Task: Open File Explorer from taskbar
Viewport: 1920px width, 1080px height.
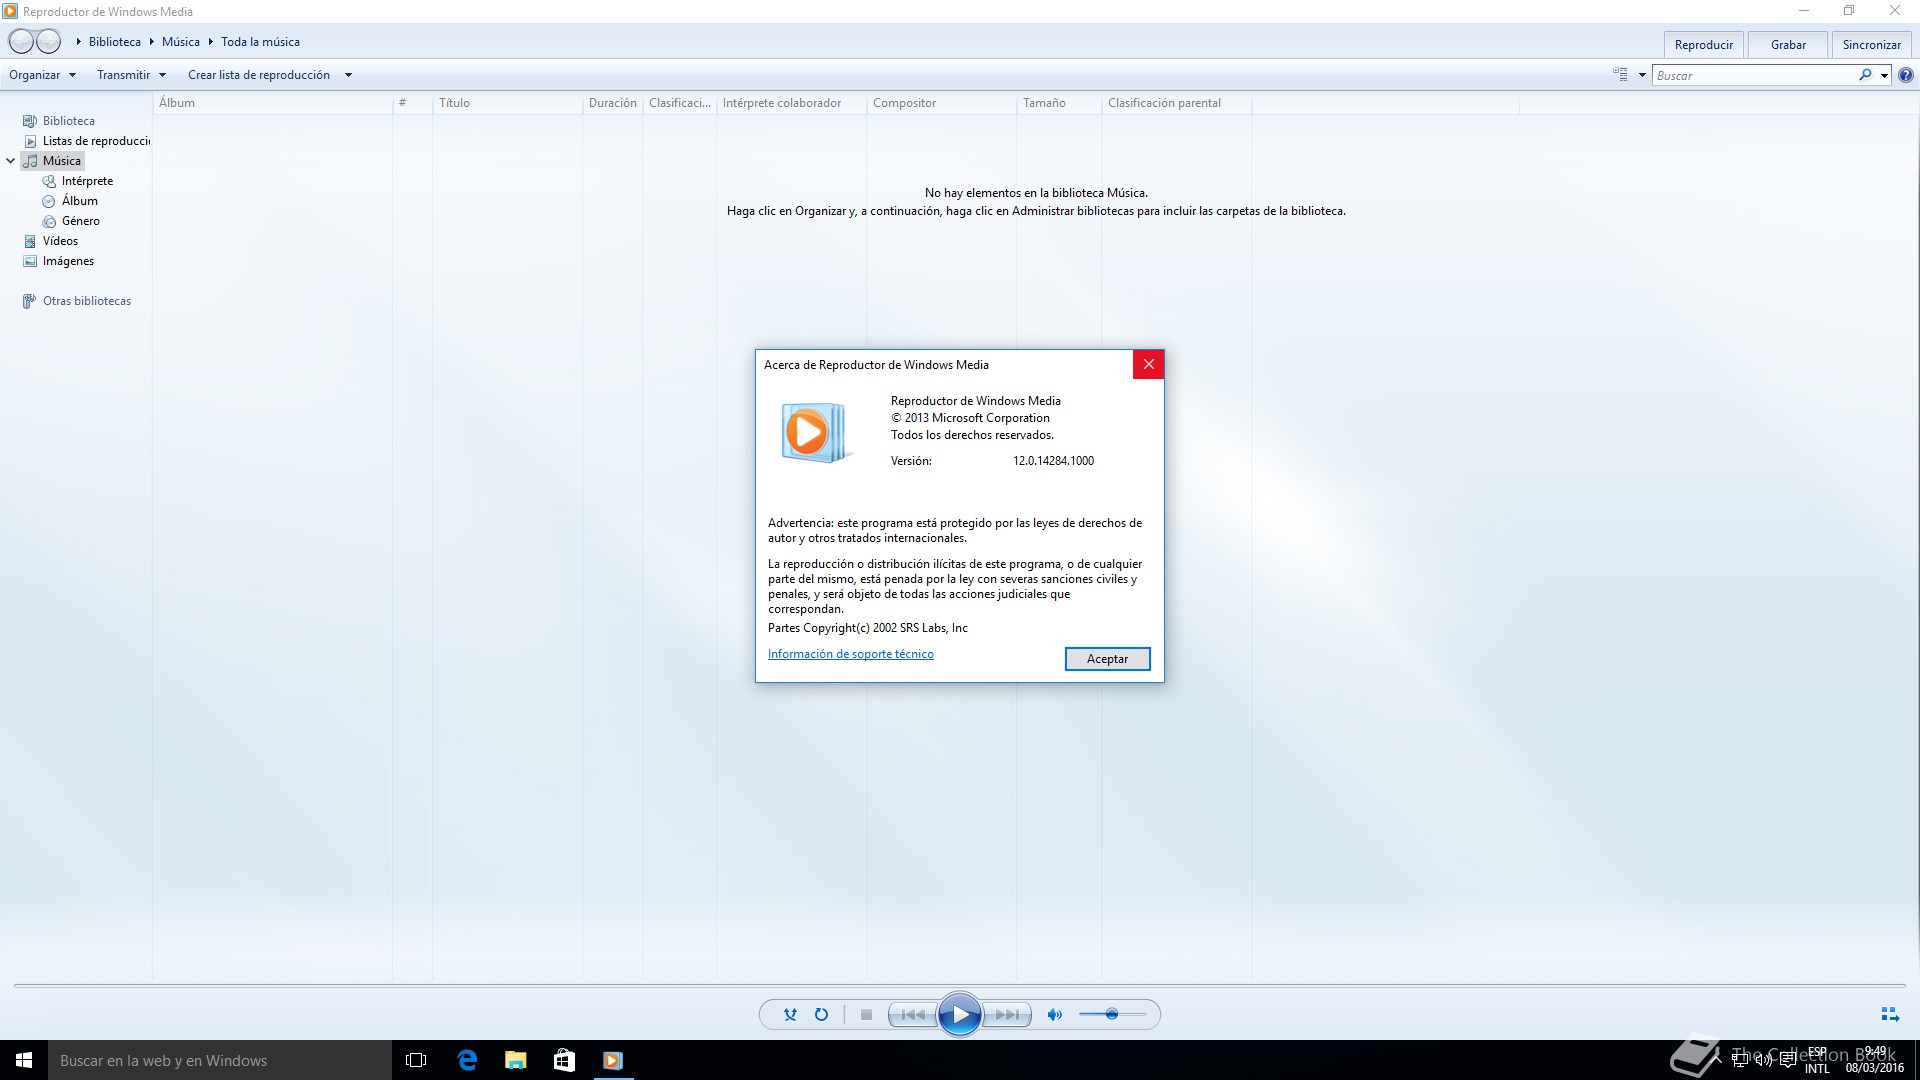Action: (x=515, y=1060)
